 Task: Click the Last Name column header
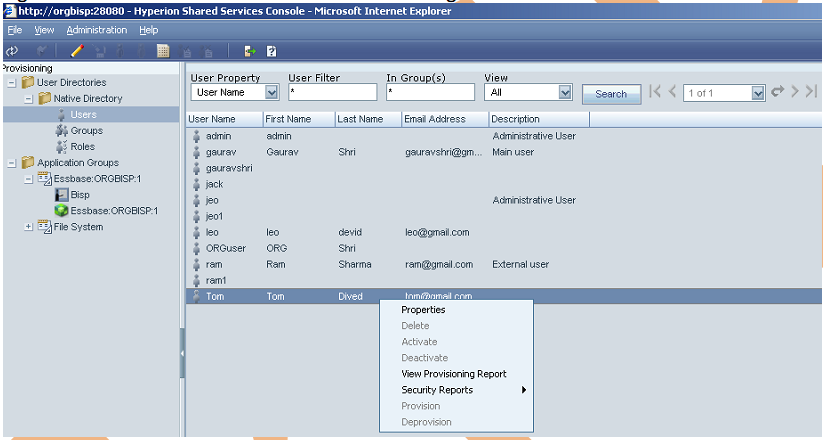tap(368, 119)
